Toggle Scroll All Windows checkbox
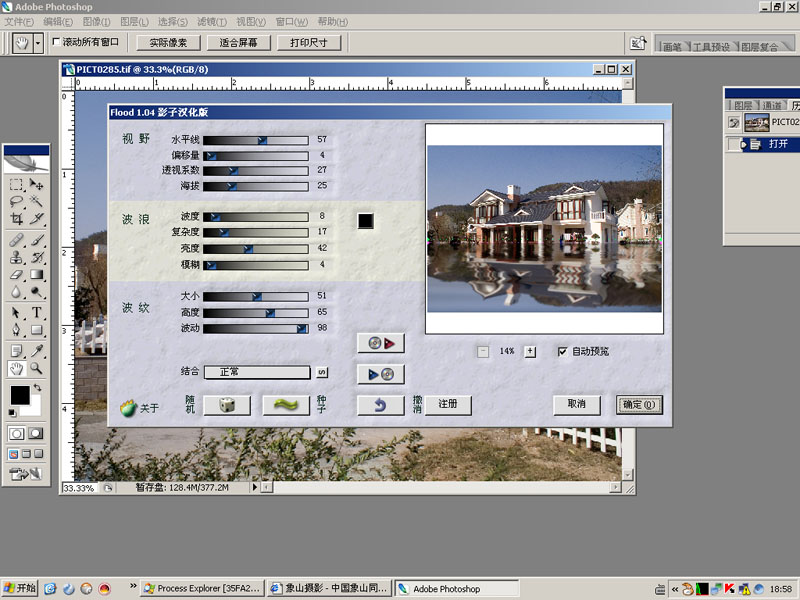This screenshot has width=800, height=600. pos(56,42)
